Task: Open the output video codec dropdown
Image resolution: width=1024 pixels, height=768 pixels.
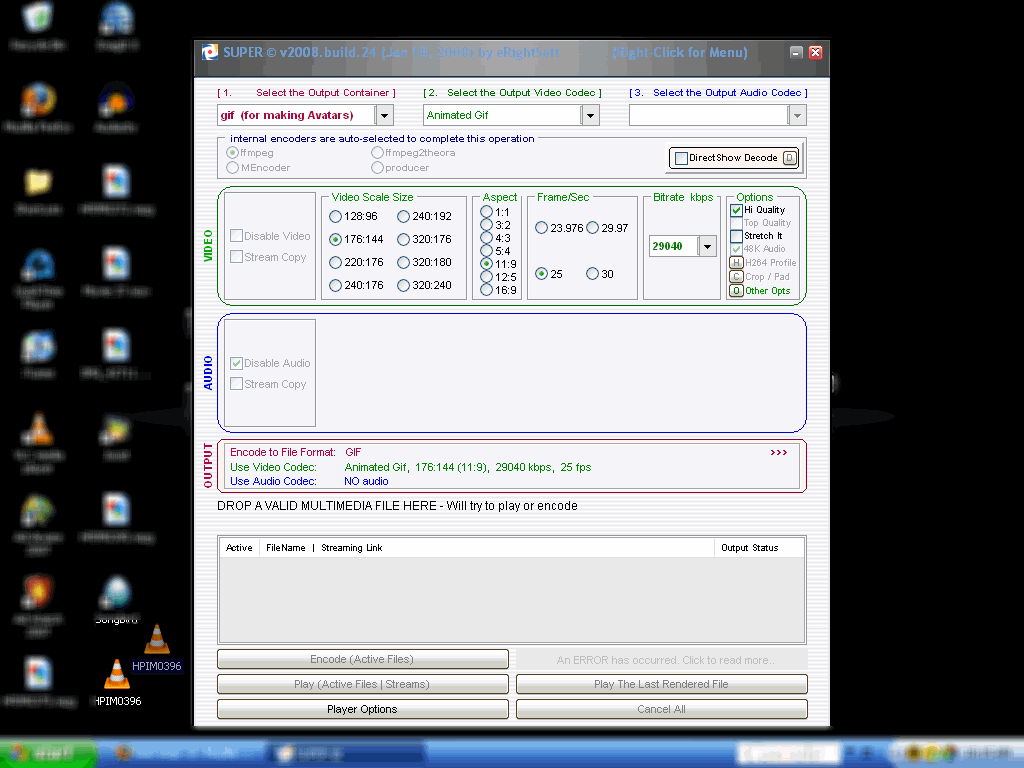Action: (590, 116)
